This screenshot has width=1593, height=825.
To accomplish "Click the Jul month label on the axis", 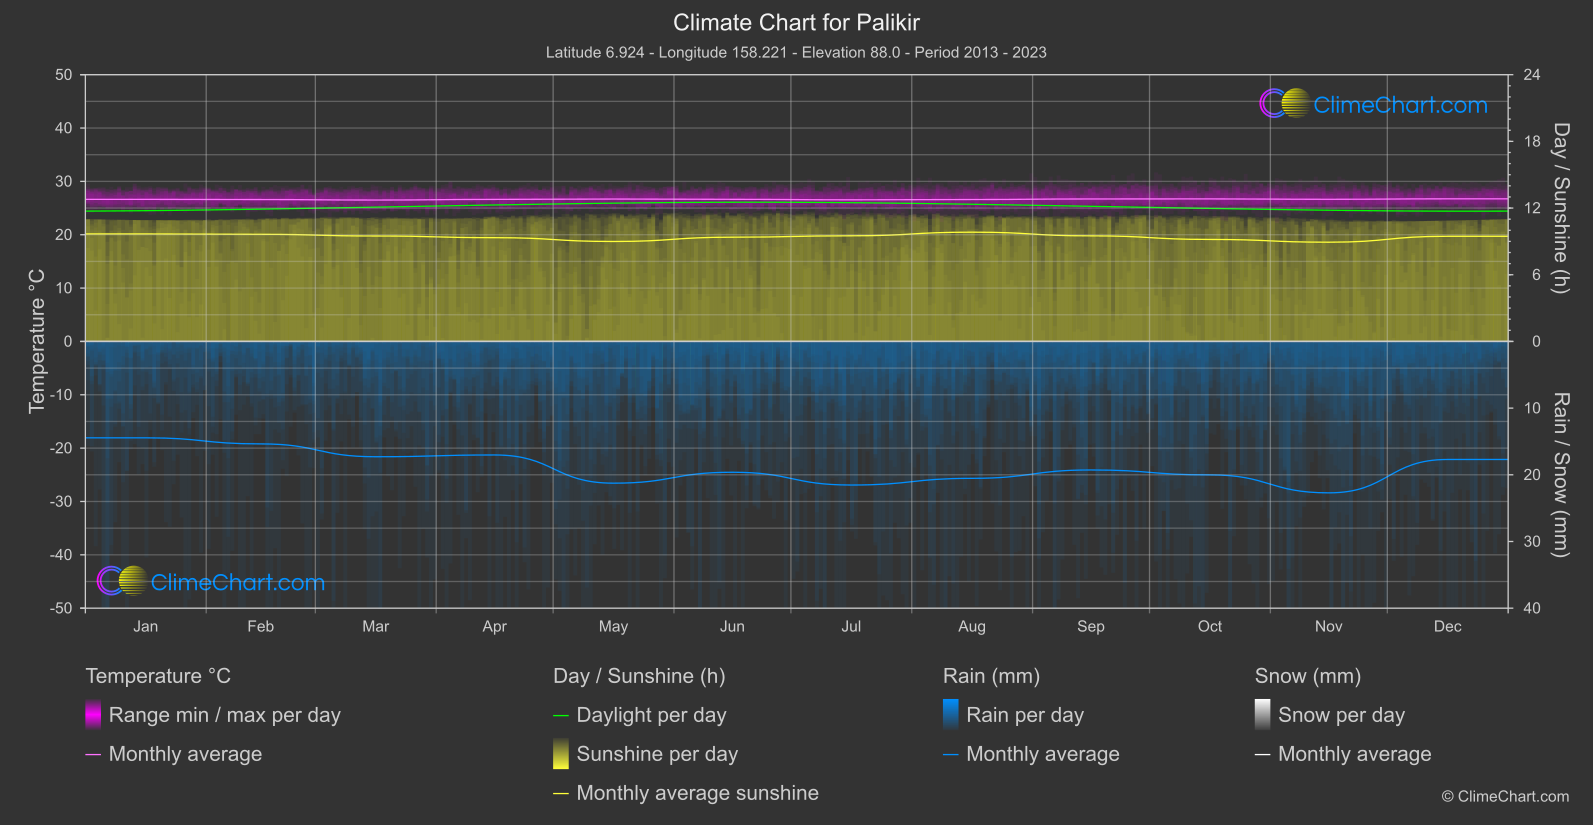I will (851, 626).
